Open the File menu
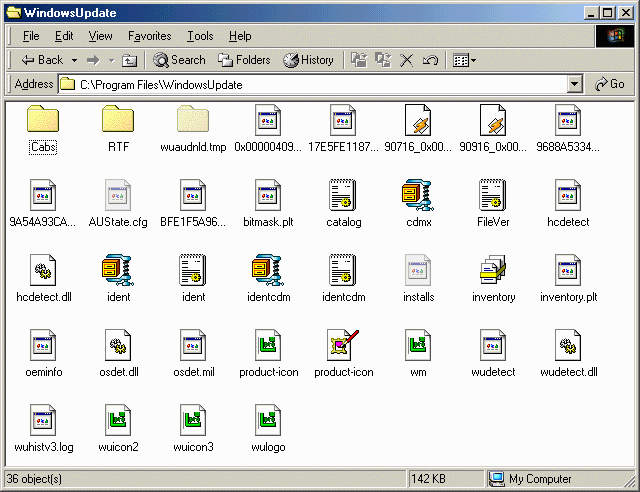The image size is (640, 492). click(31, 36)
